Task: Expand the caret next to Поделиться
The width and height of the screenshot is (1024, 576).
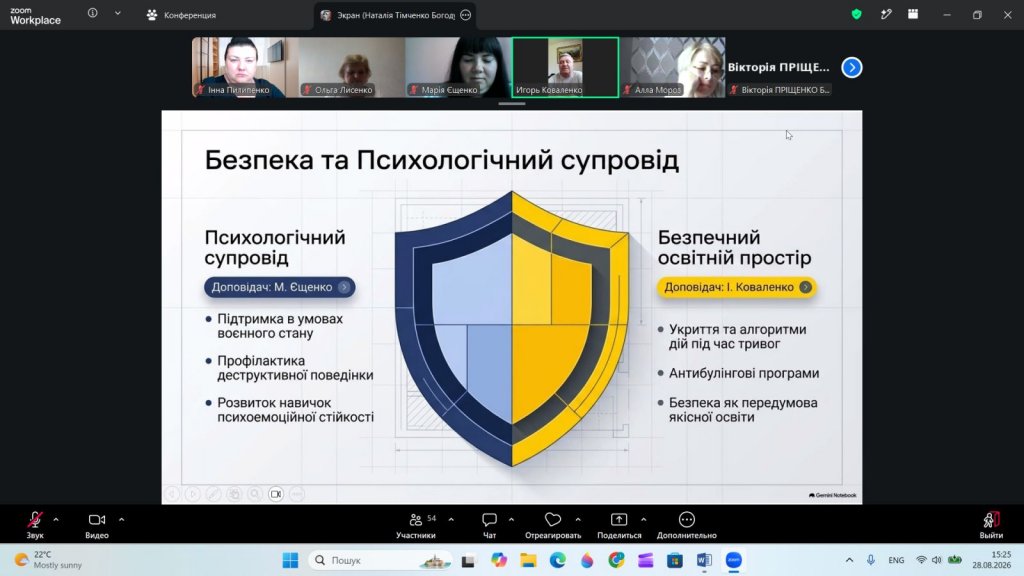Action: (x=643, y=520)
